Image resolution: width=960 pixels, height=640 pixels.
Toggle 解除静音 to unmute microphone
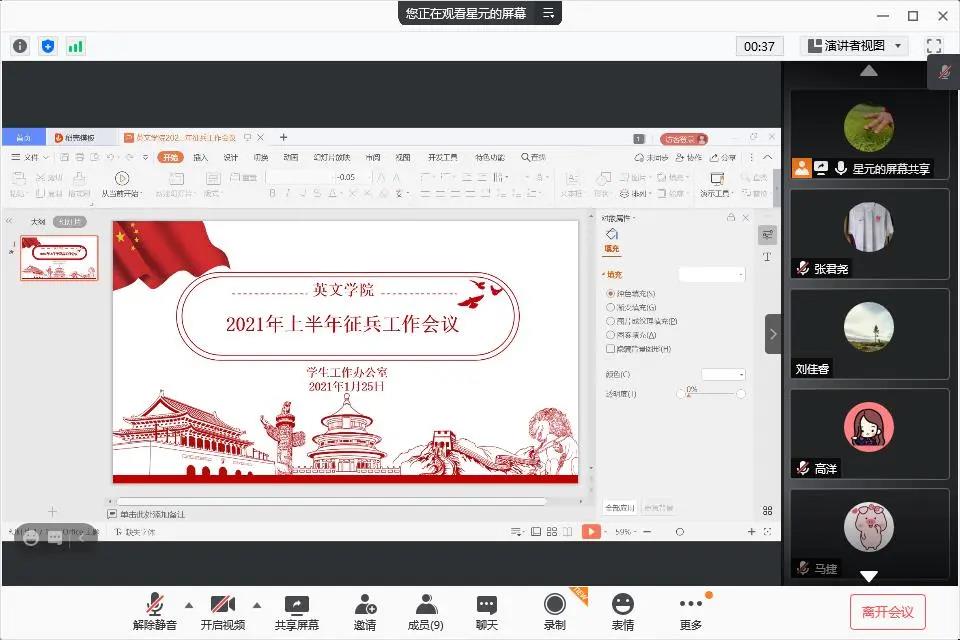pos(155,612)
